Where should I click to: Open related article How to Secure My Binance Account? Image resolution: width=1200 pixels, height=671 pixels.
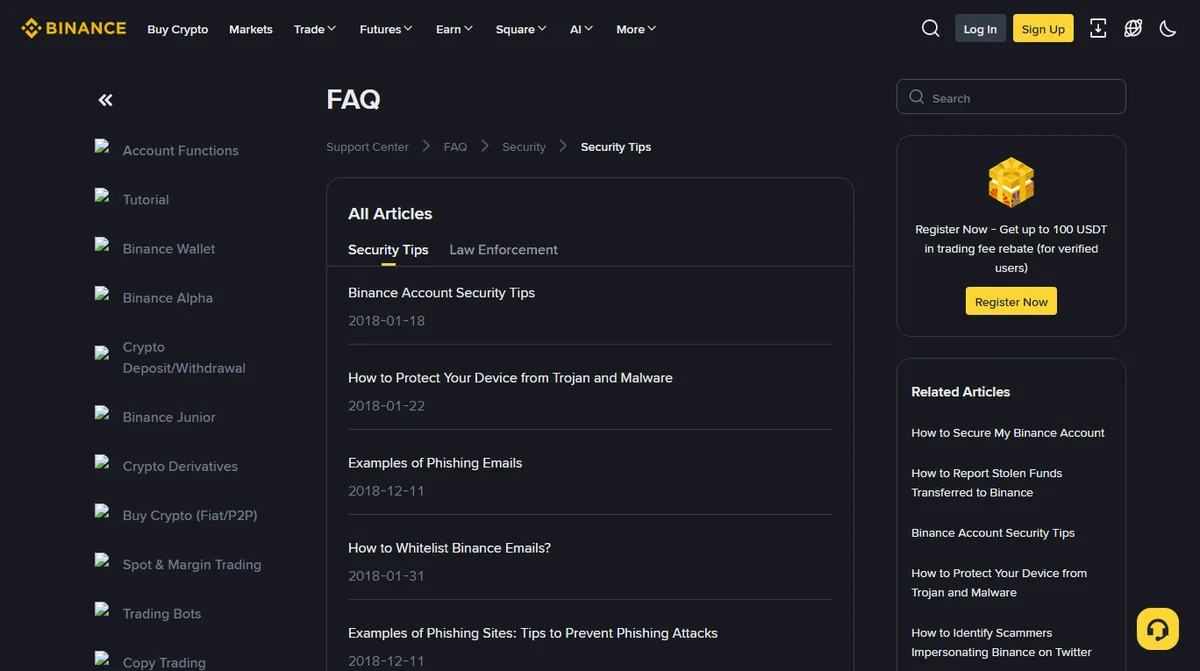click(x=1008, y=433)
